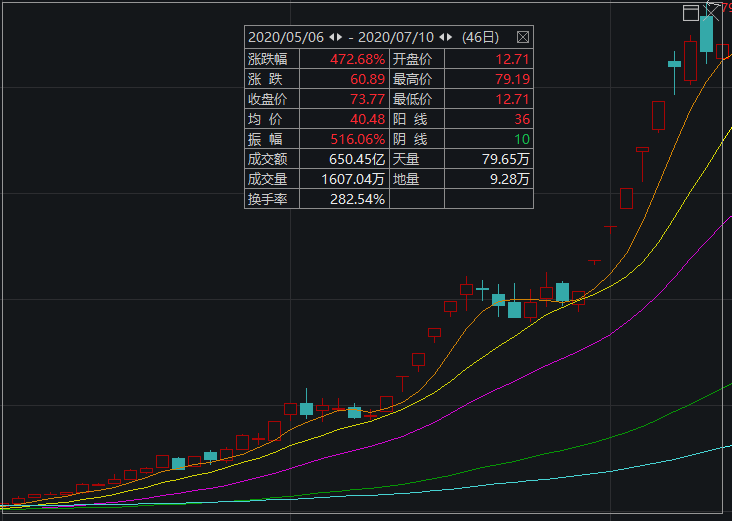Select the end date text 2020/07/10
This screenshot has height=521, width=732.
pos(396,37)
